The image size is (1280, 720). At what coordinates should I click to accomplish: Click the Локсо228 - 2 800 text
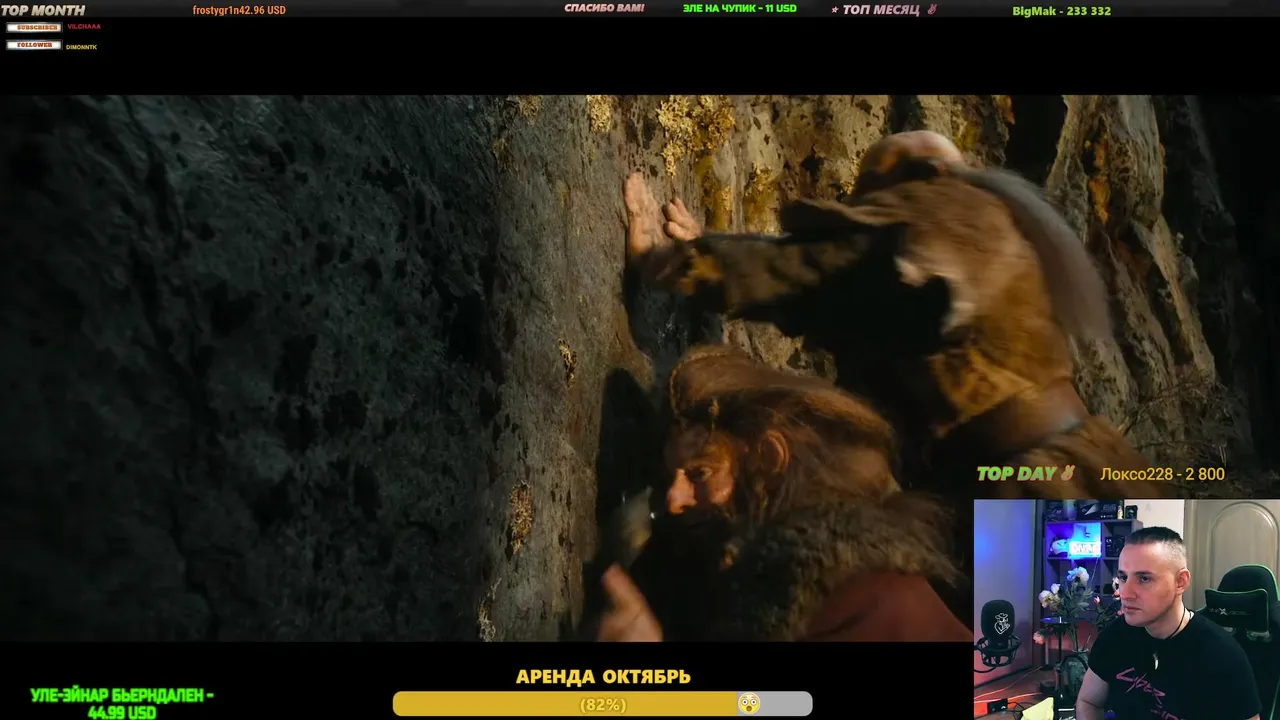(x=1162, y=474)
